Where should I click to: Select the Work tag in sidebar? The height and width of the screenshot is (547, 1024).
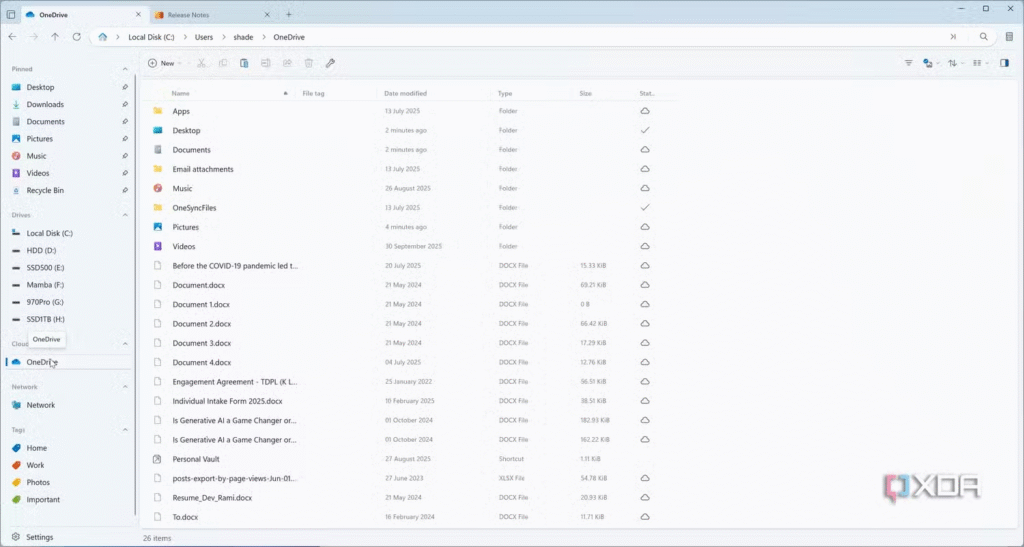pos(35,465)
